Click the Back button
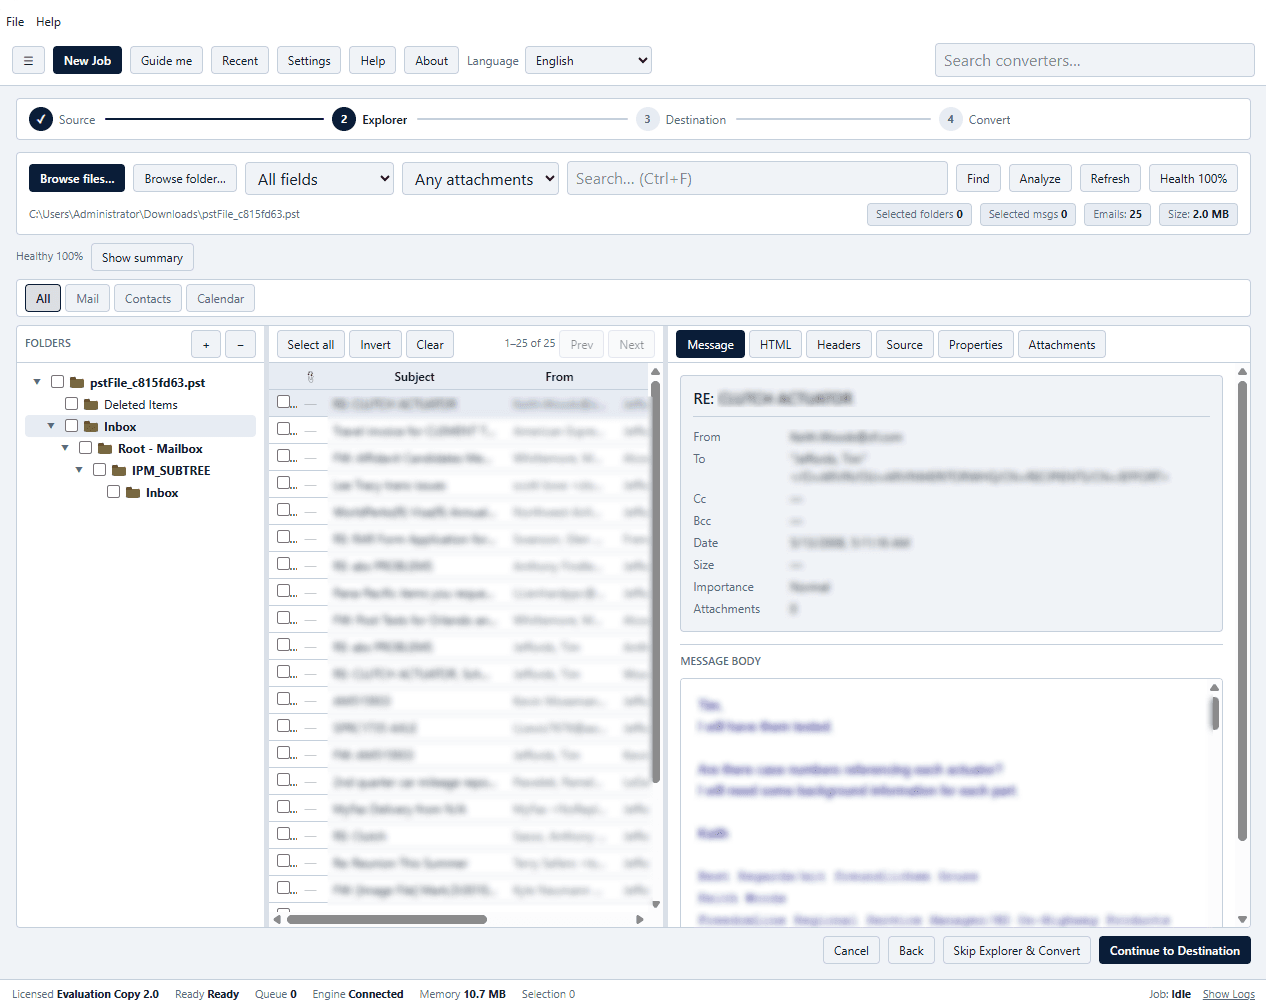 (911, 950)
